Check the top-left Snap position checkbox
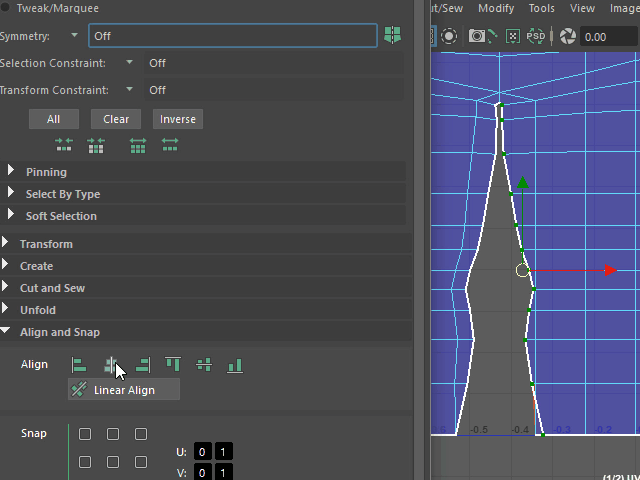The width and height of the screenshot is (640, 480). coord(85,434)
